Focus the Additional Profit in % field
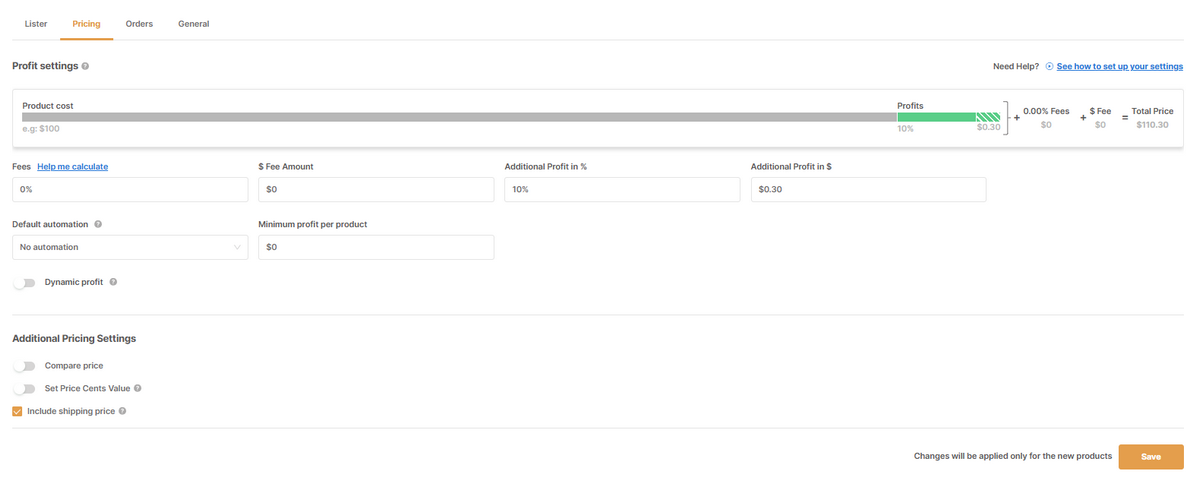Screen dimensions: 1200x481 click(x=622, y=190)
